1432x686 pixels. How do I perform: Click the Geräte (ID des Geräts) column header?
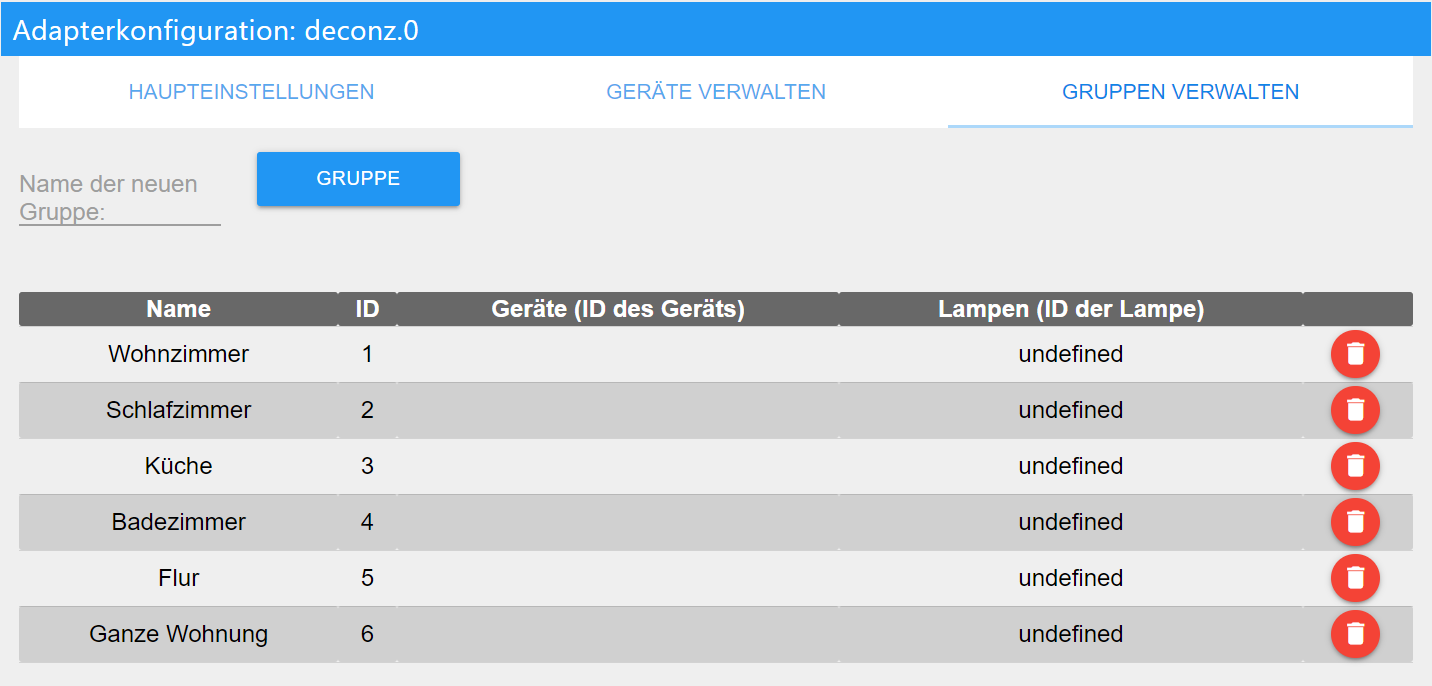point(617,309)
